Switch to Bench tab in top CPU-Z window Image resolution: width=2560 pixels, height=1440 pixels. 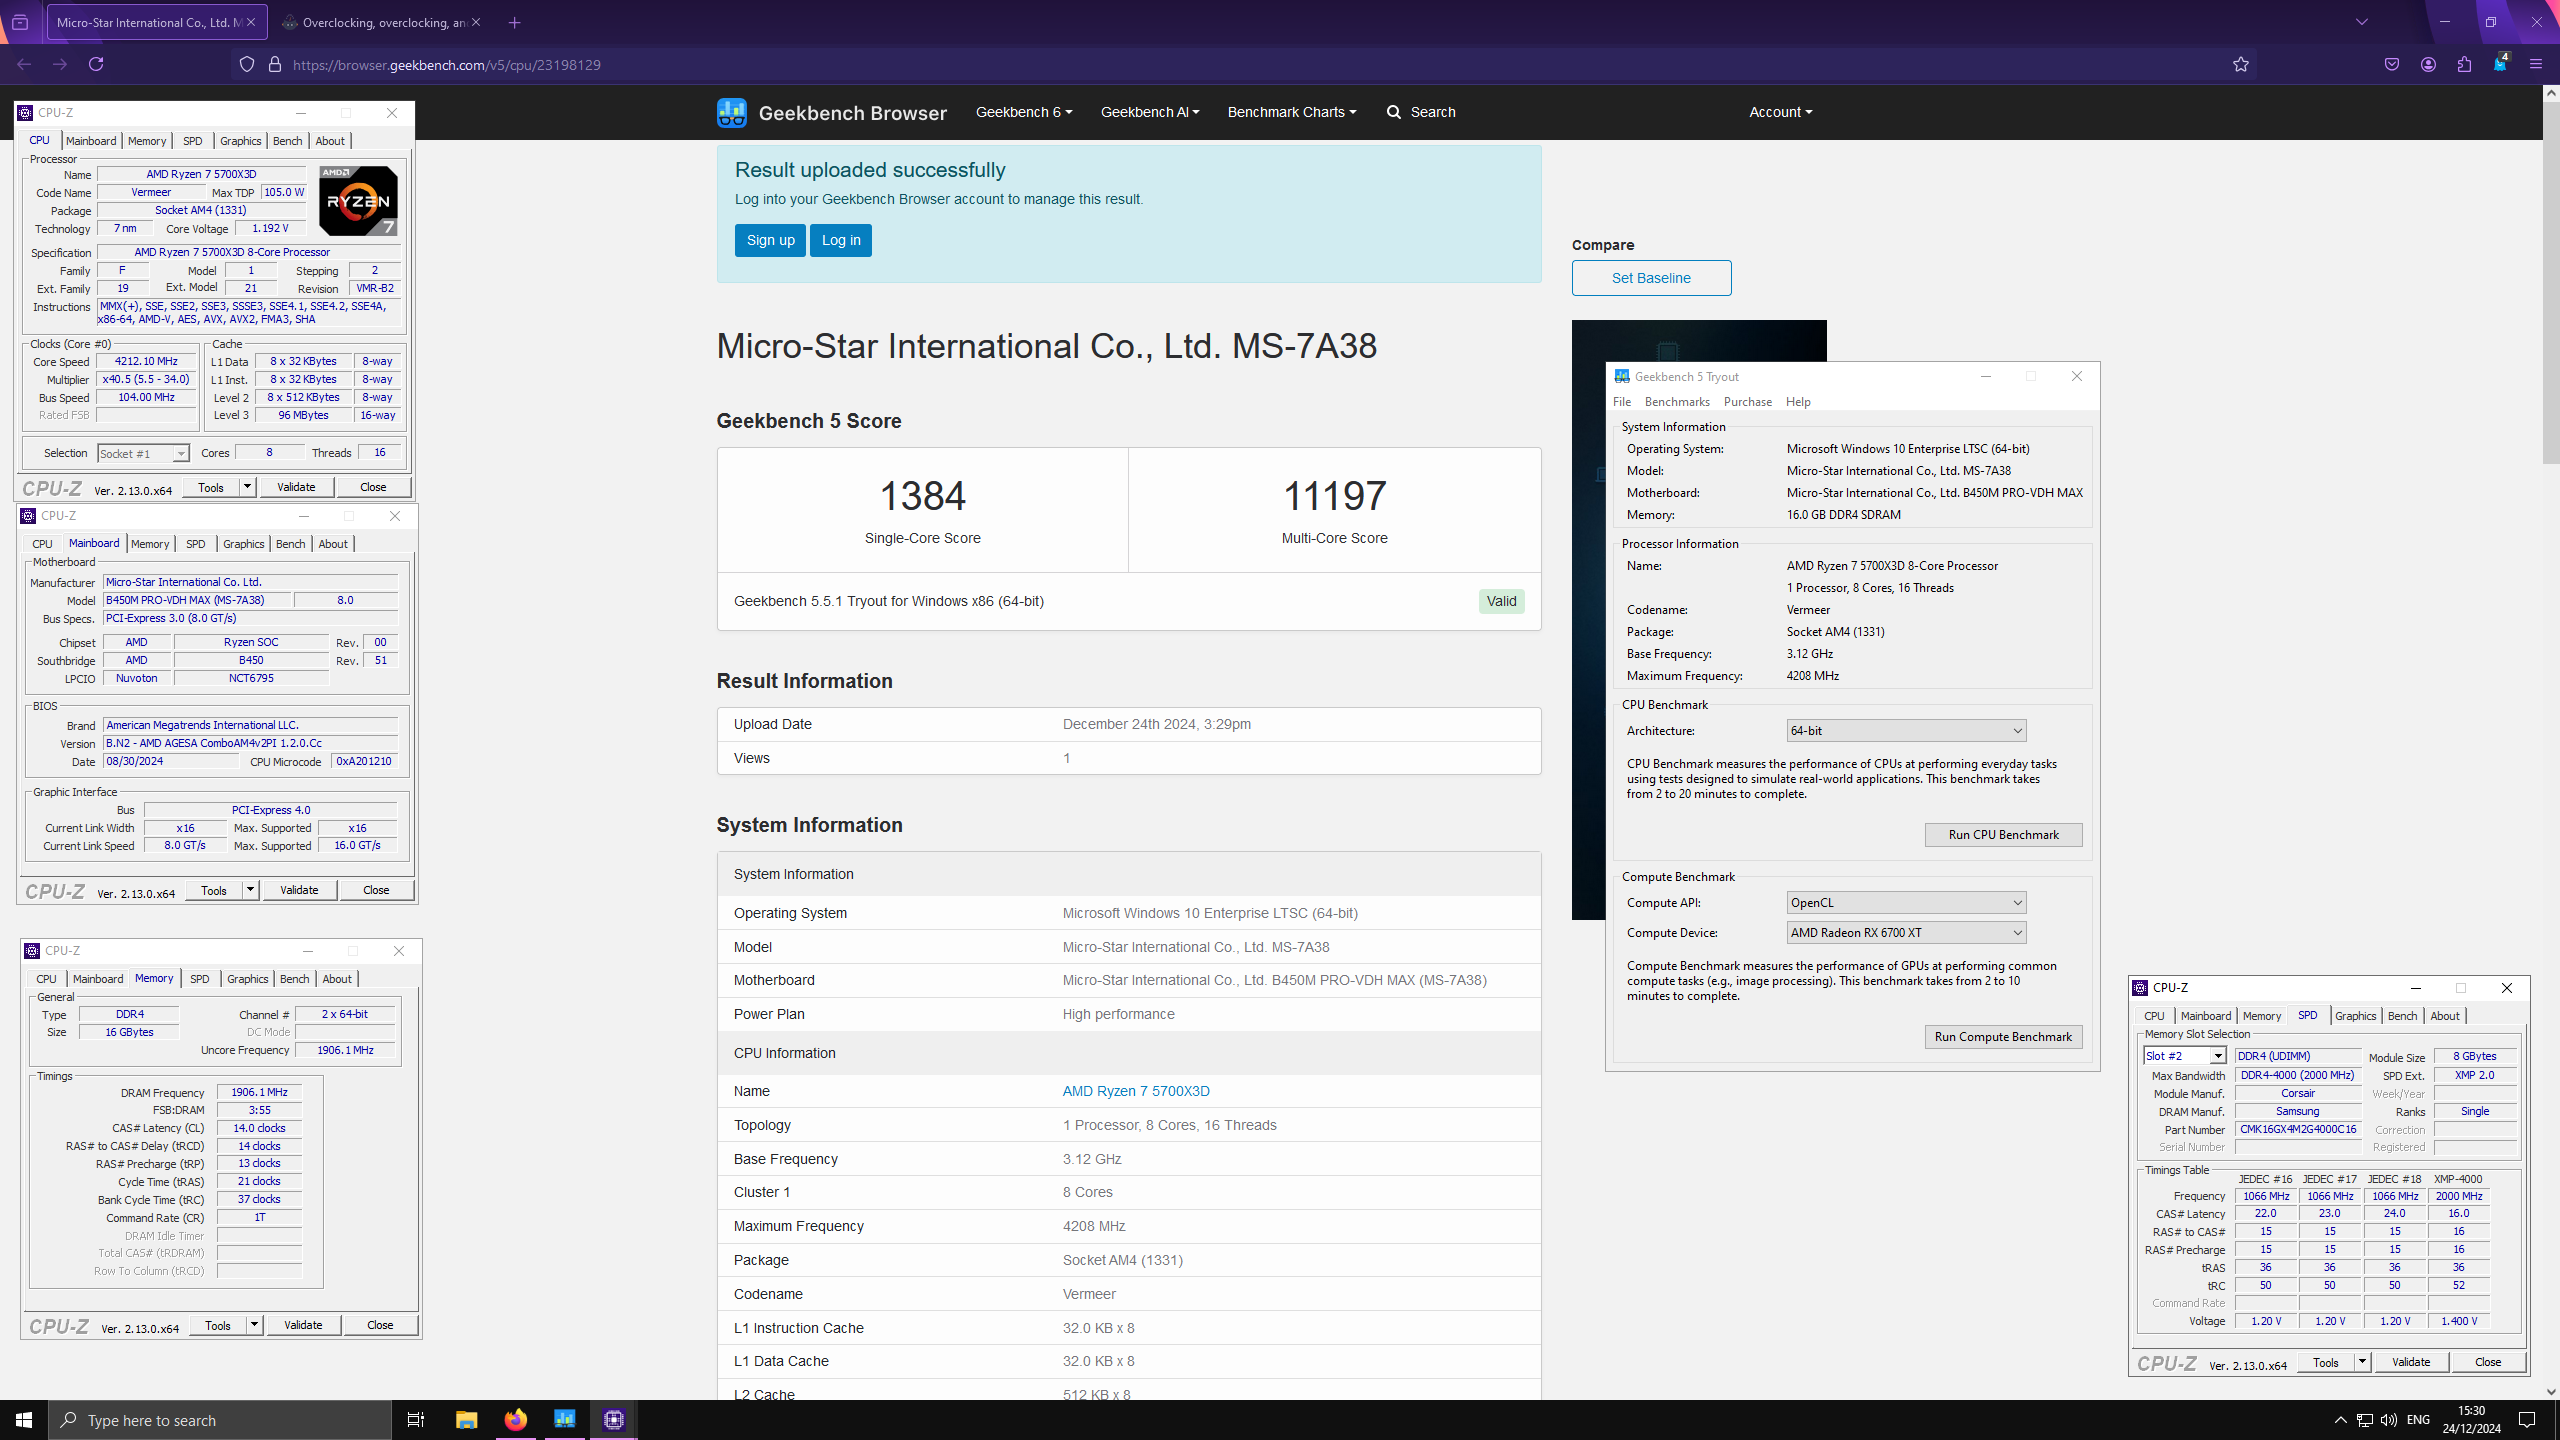[x=287, y=141]
